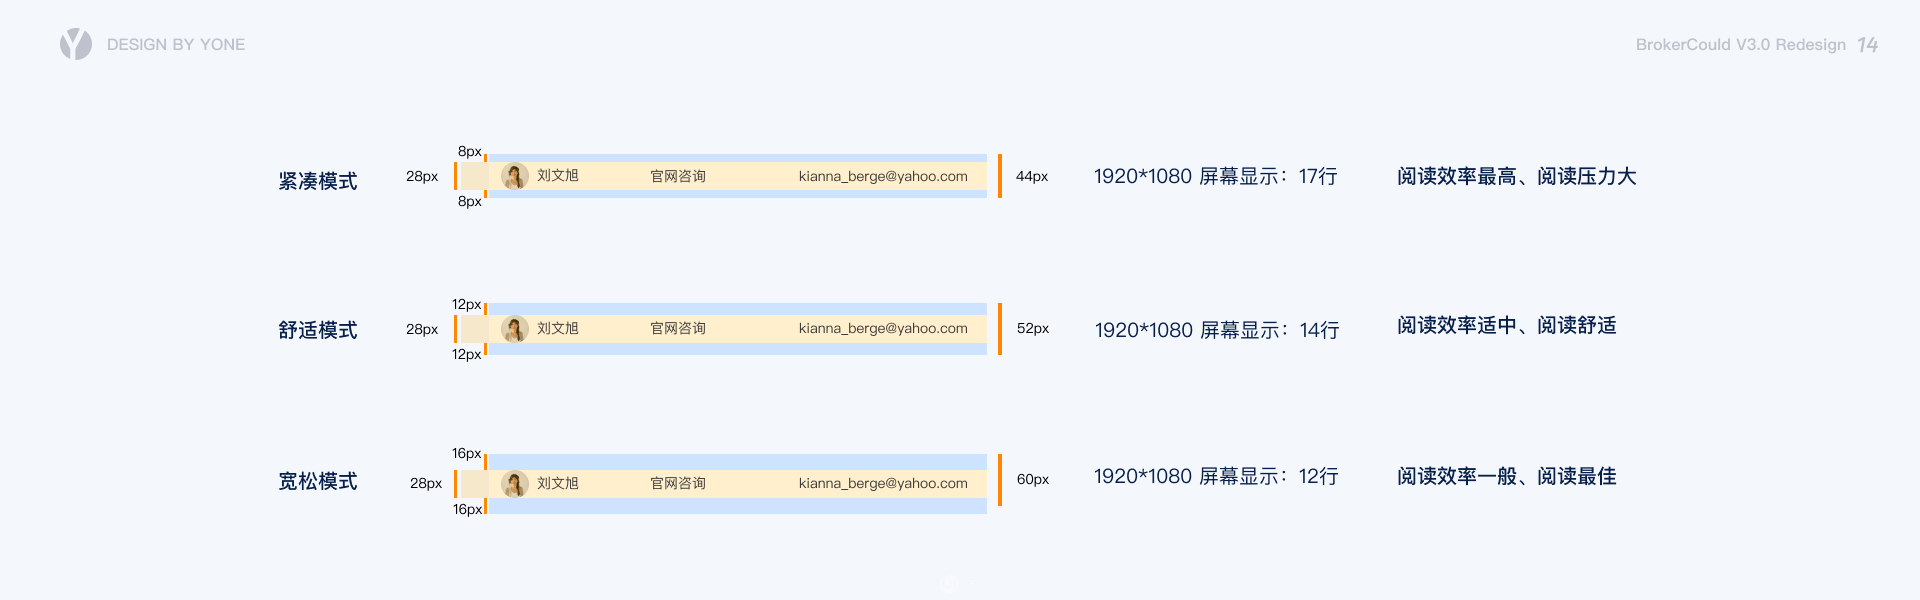Image resolution: width=1920 pixels, height=600 pixels.
Task: Click the DESIGN BY YONE text
Action: [176, 45]
